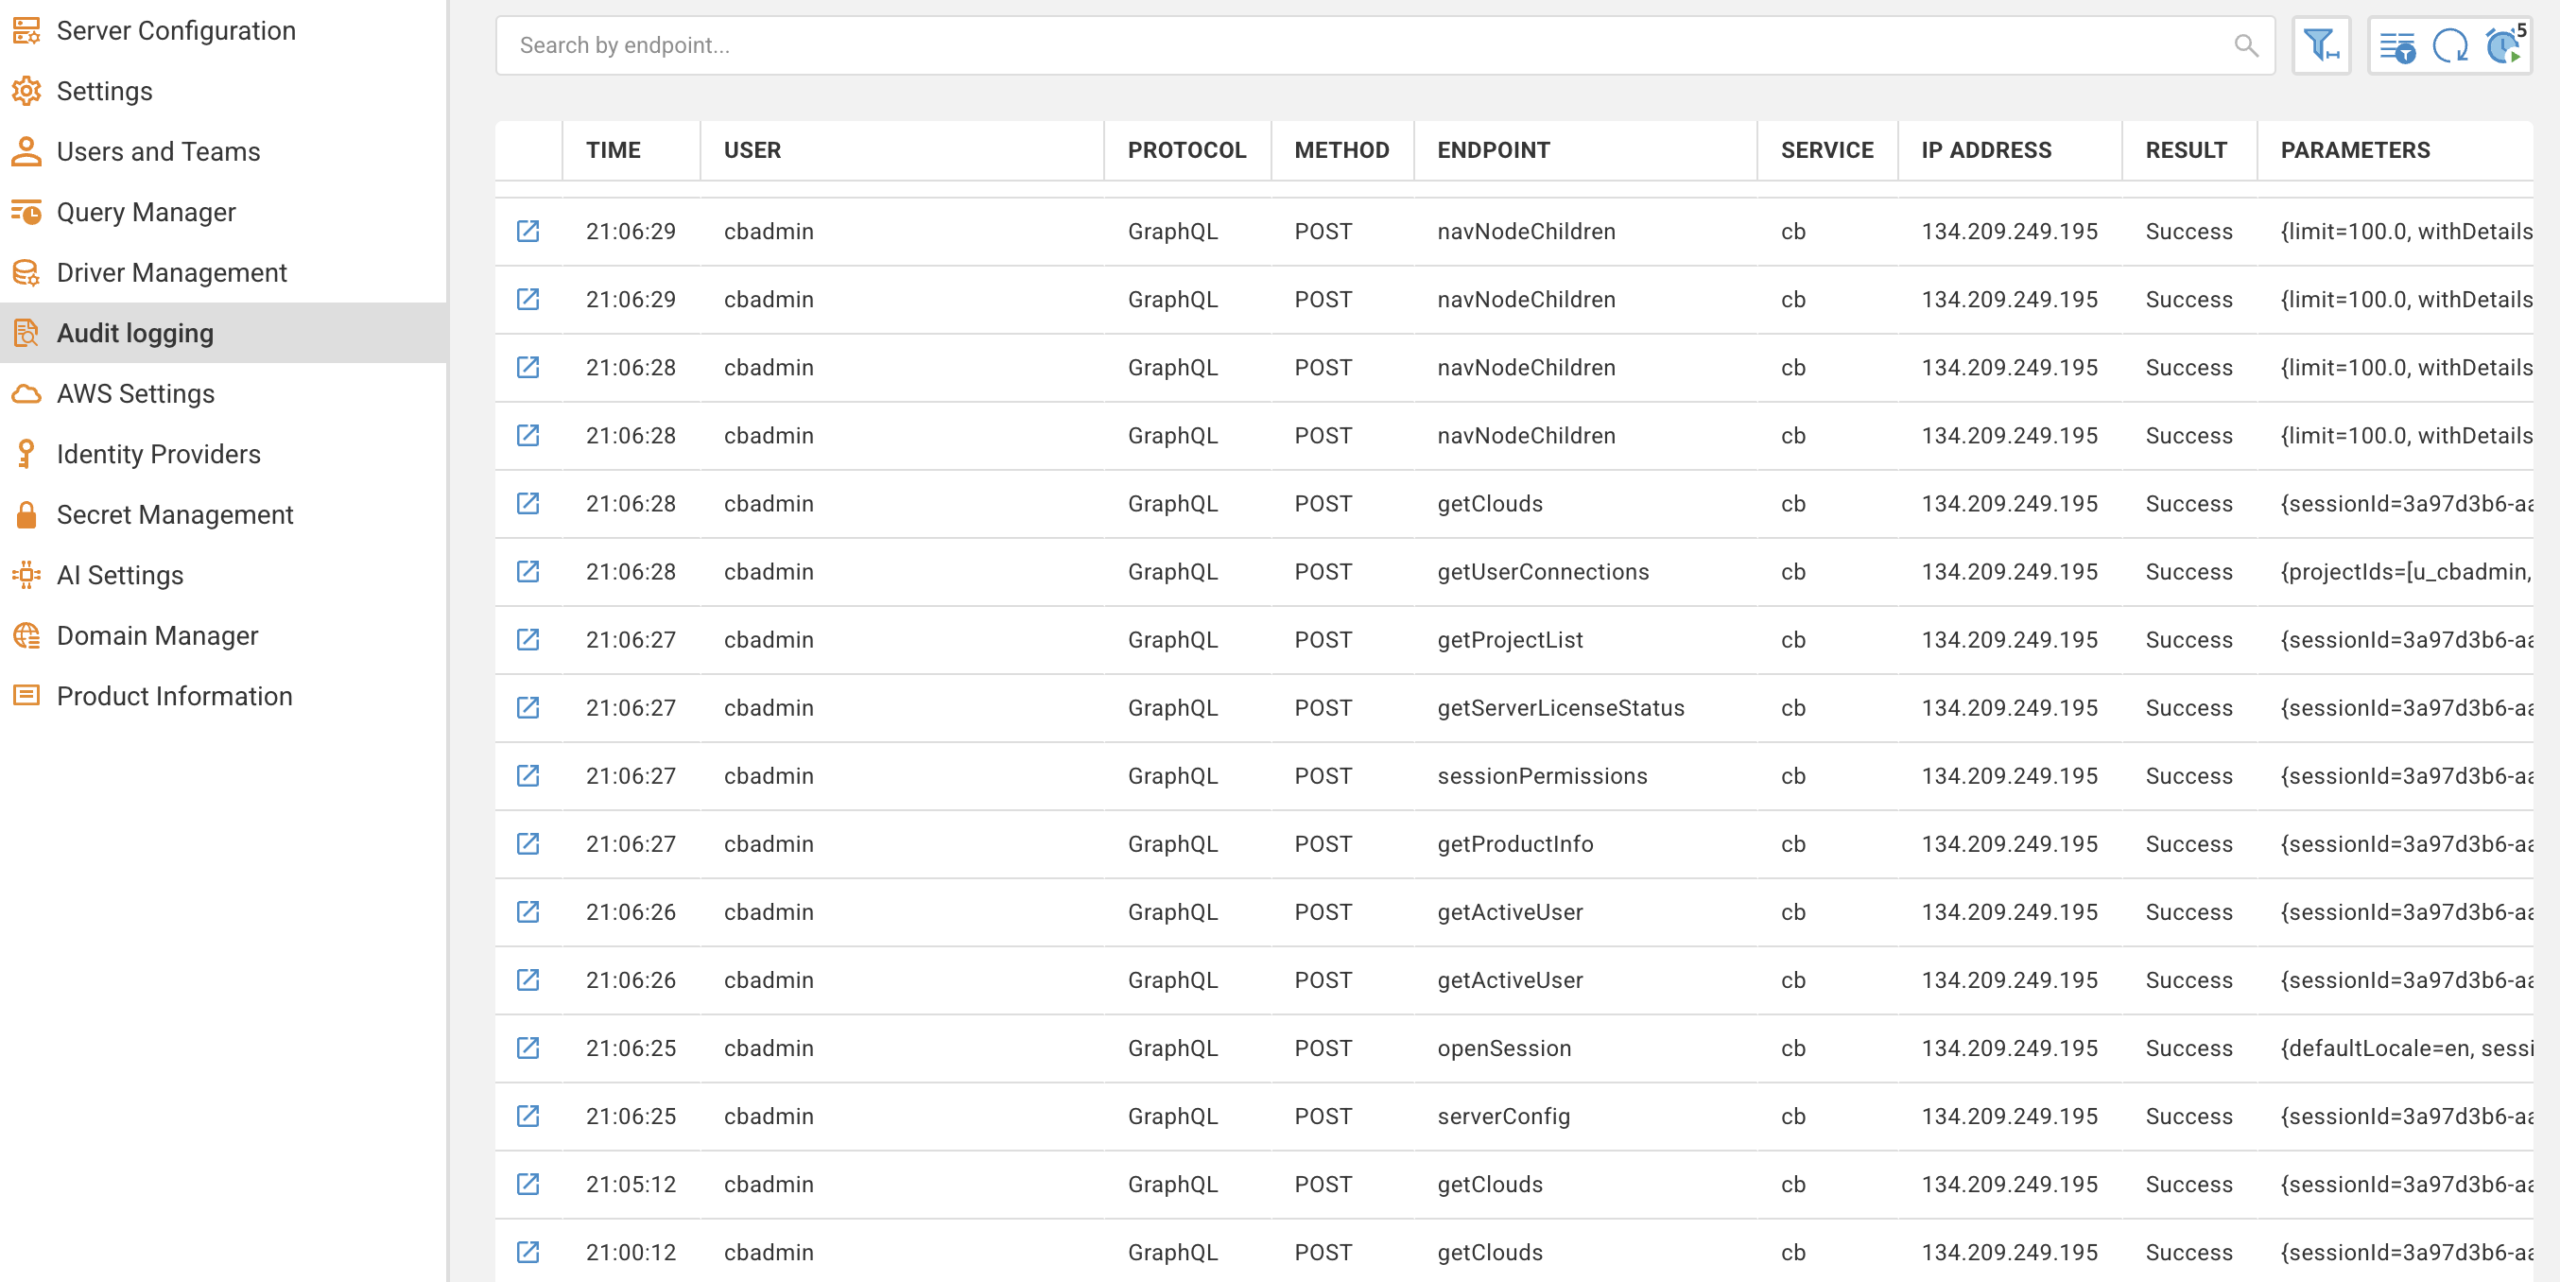Select the getUserConnections endpoint cell
2560x1282 pixels.
point(1543,572)
